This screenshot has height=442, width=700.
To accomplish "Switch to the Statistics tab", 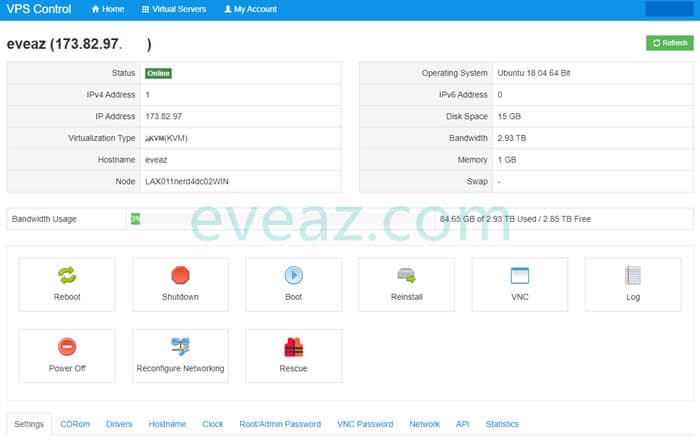I will tap(502, 424).
